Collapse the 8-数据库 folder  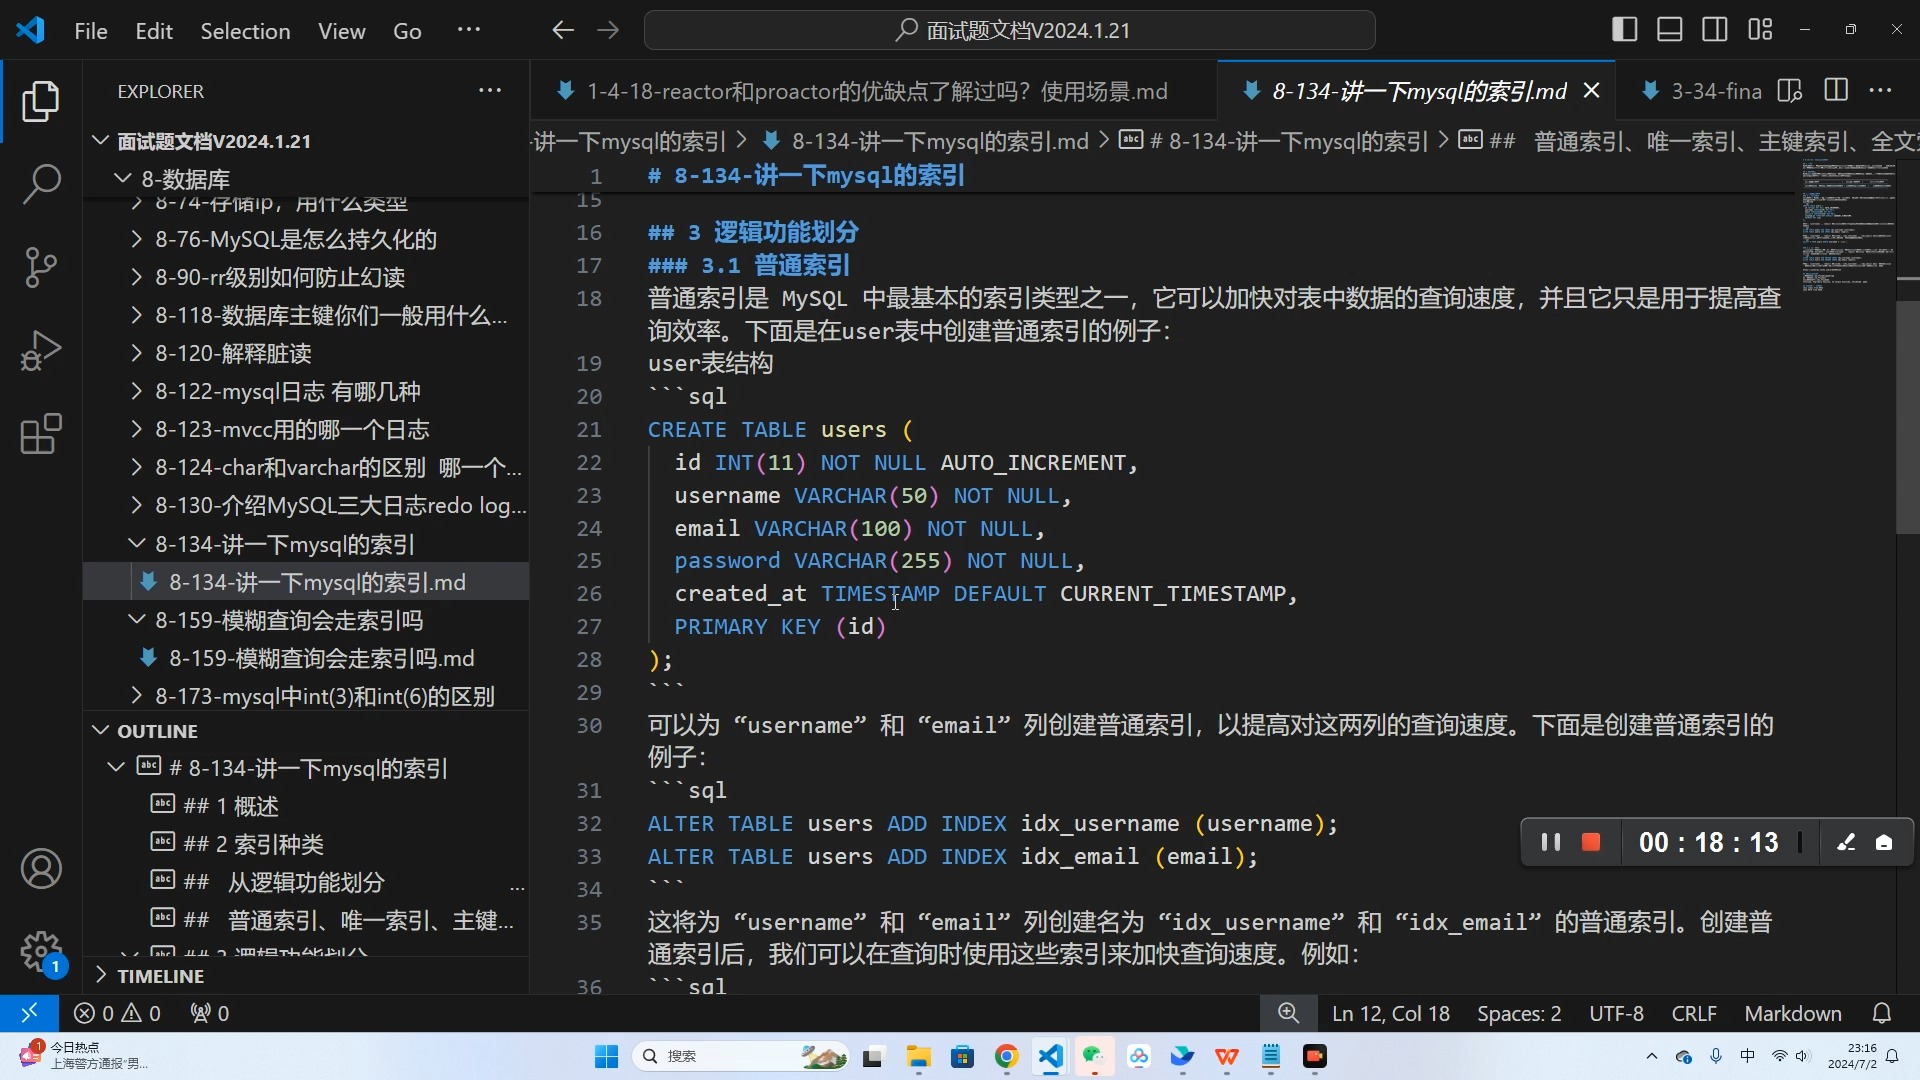305,179
